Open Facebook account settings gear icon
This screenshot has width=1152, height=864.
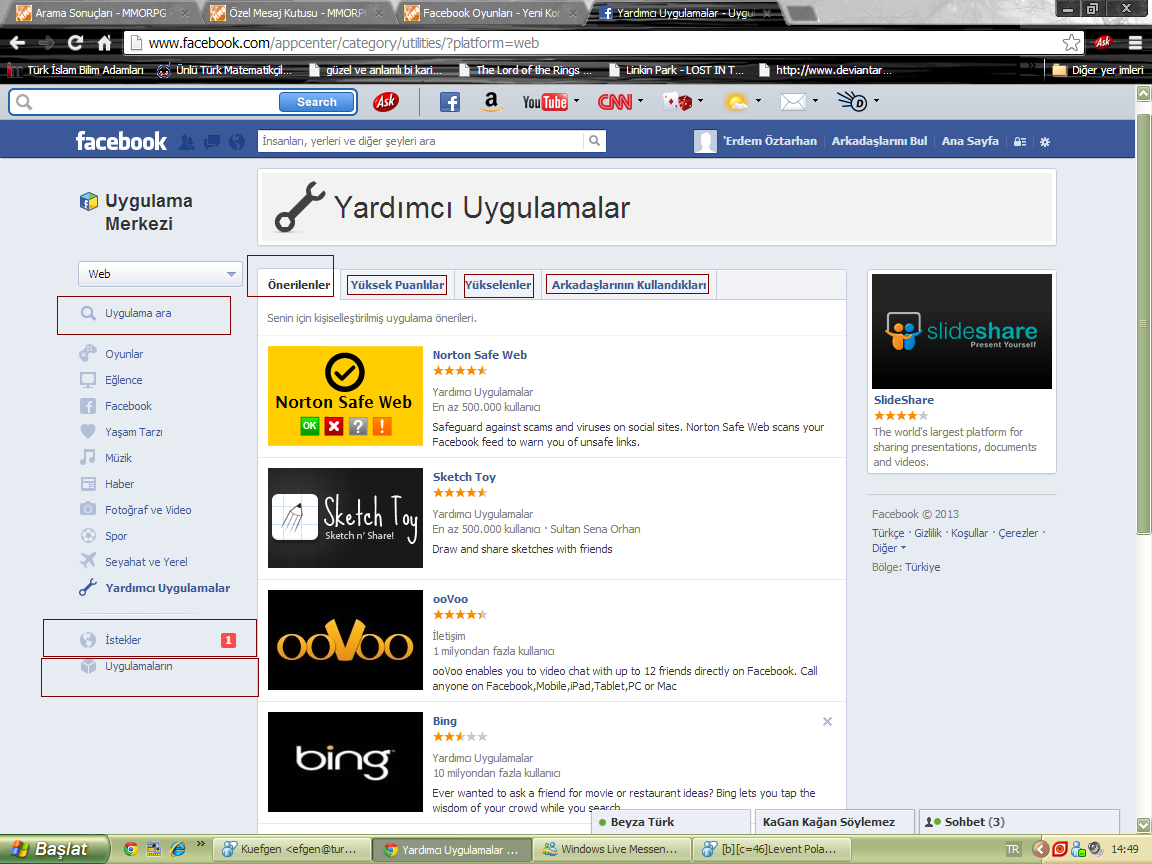pos(1045,142)
